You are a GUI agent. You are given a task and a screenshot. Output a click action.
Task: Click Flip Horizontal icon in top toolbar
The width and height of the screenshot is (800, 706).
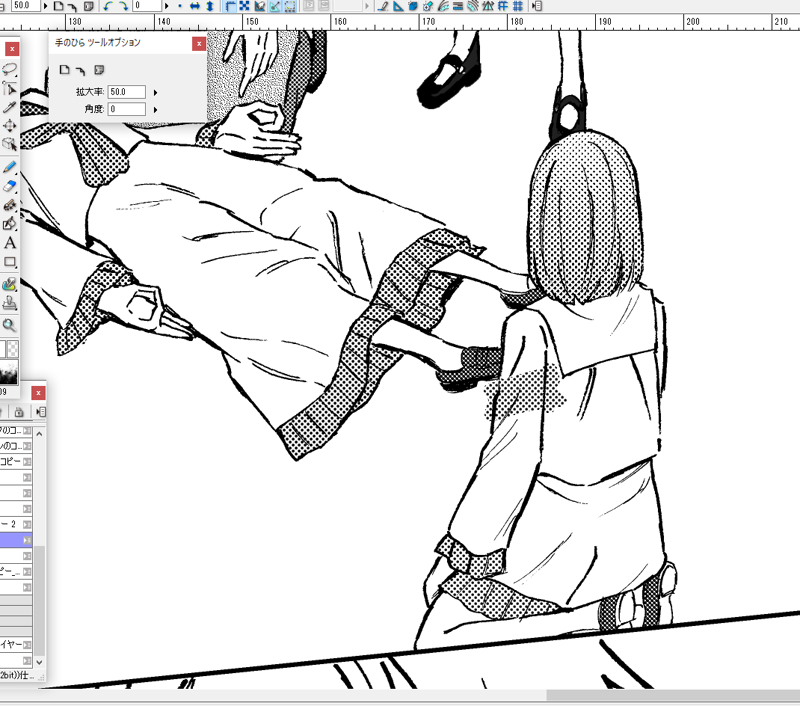195,6
